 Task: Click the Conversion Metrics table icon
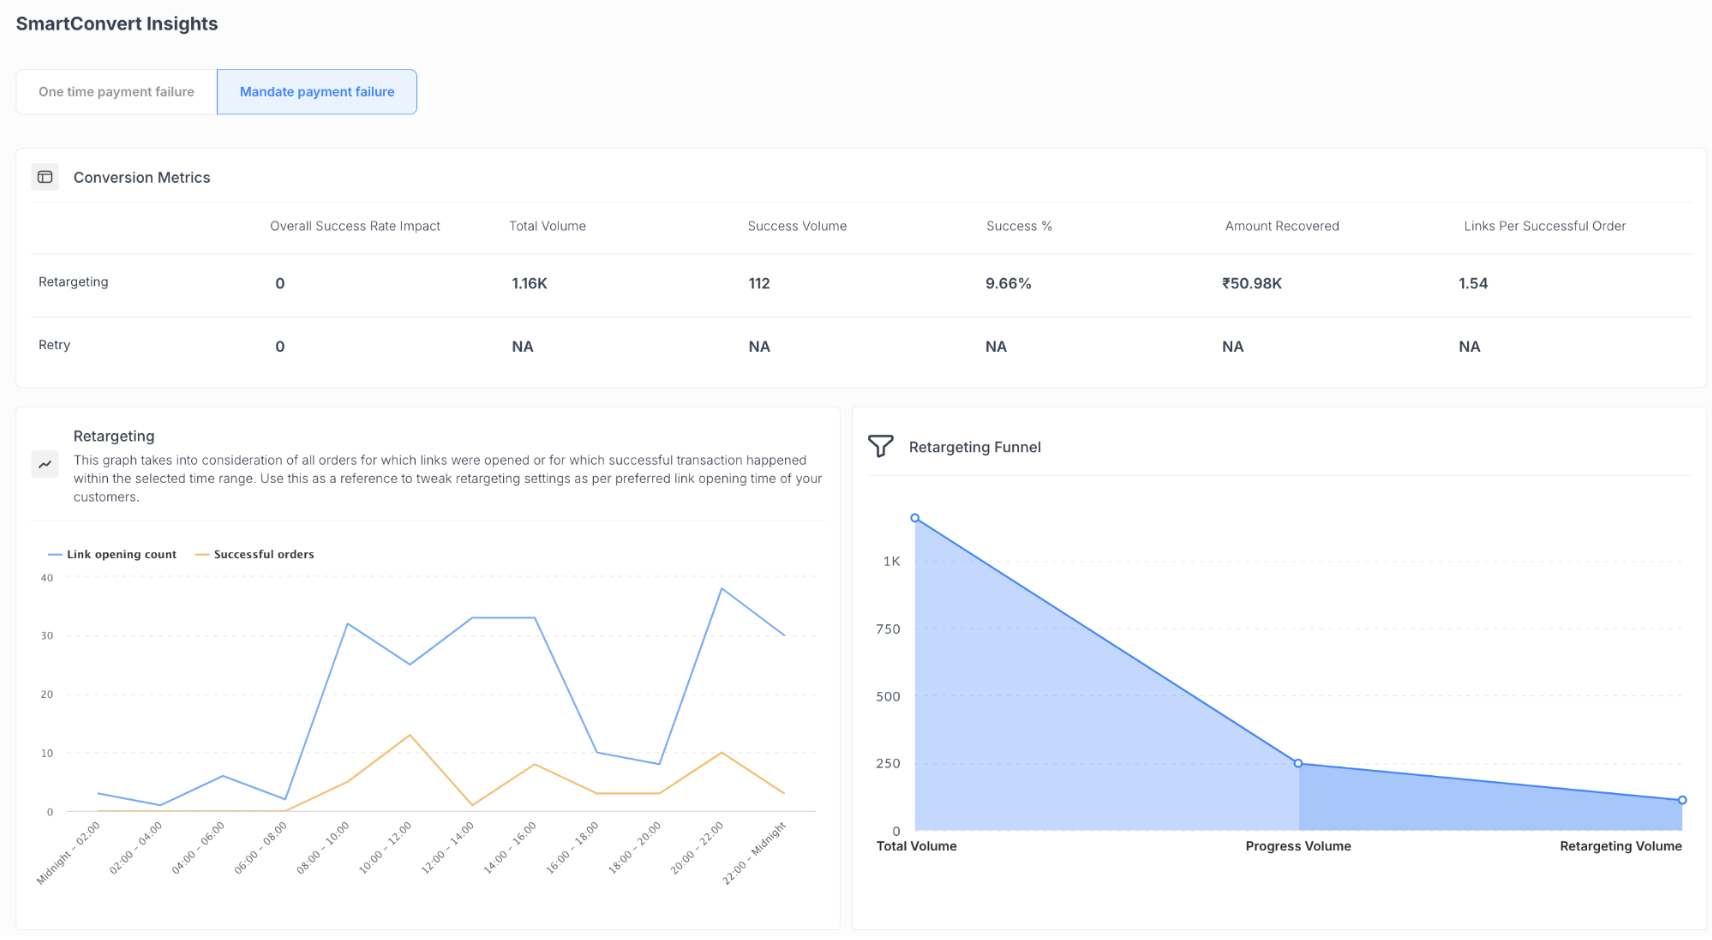(45, 177)
